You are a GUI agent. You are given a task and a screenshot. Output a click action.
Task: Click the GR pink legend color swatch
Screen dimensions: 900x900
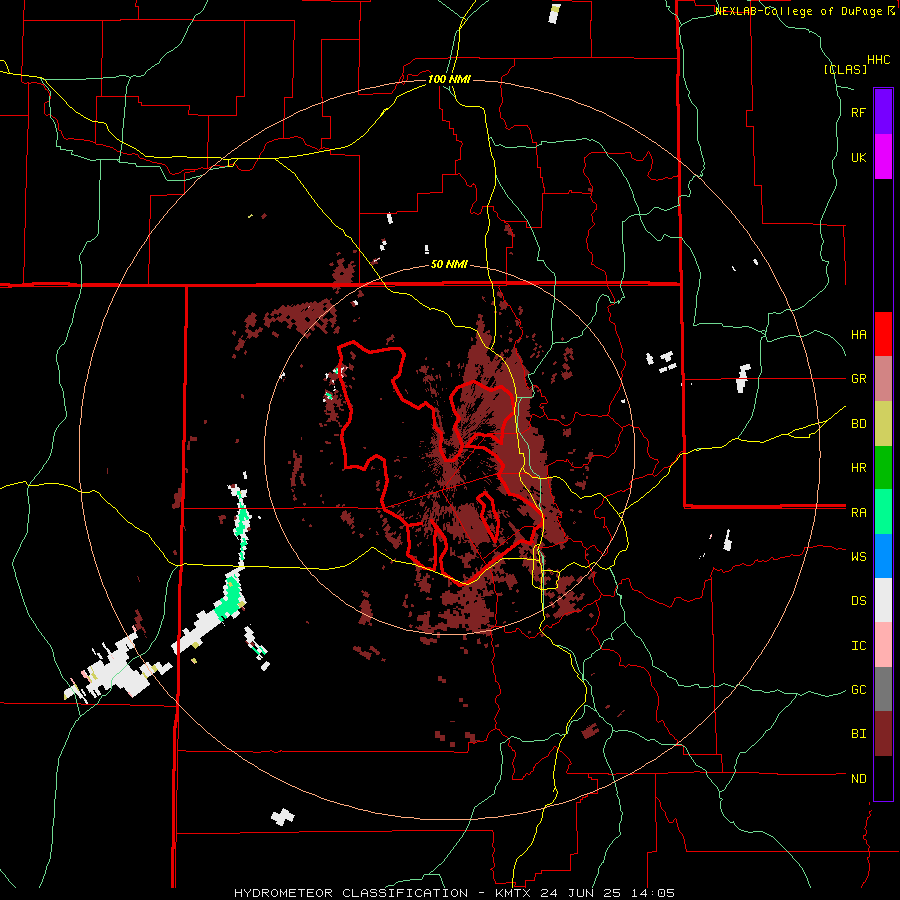coord(883,379)
